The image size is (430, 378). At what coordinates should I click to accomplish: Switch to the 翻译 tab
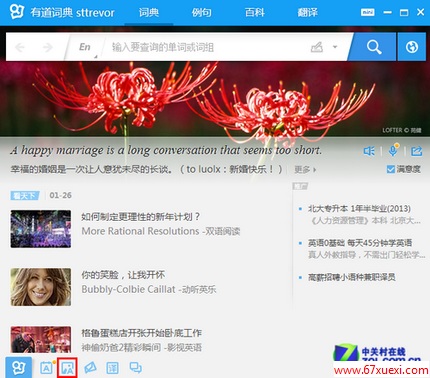pyautogui.click(x=307, y=13)
